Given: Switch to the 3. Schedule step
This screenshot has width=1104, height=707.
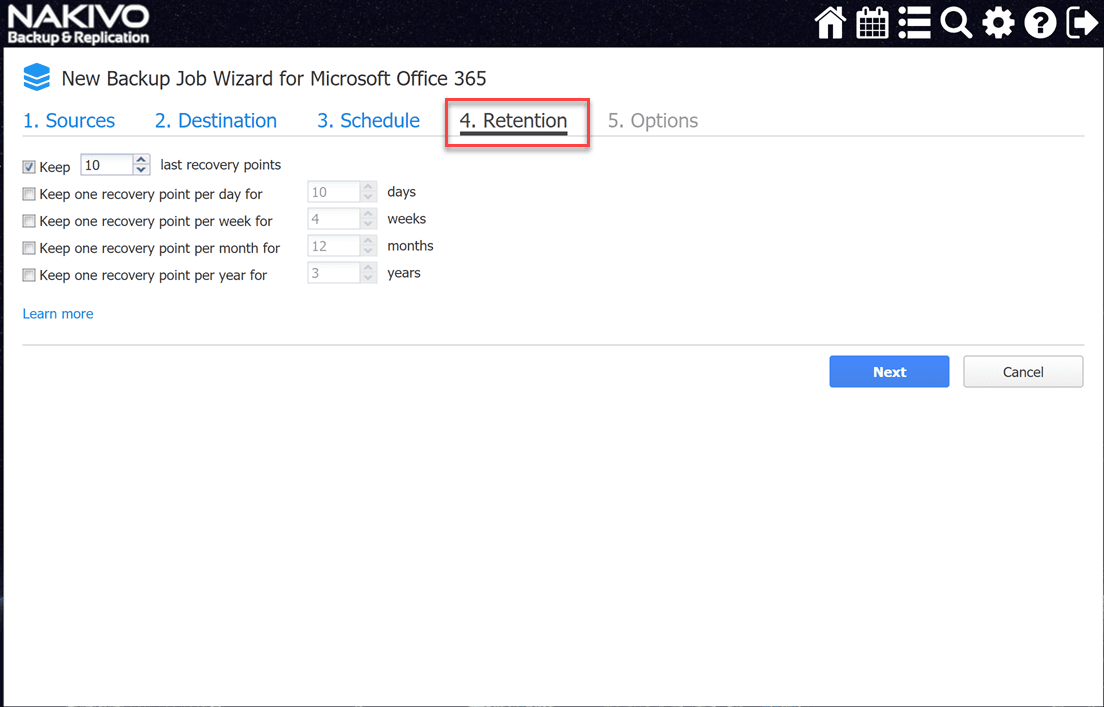Looking at the screenshot, I should click(x=368, y=121).
